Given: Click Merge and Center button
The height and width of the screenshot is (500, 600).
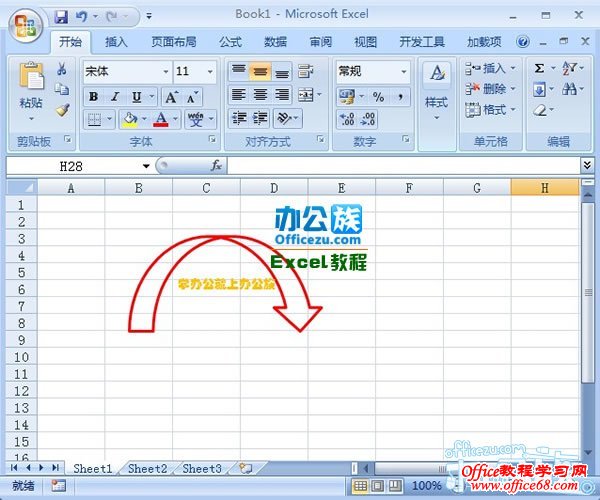Looking at the screenshot, I should click(306, 94).
